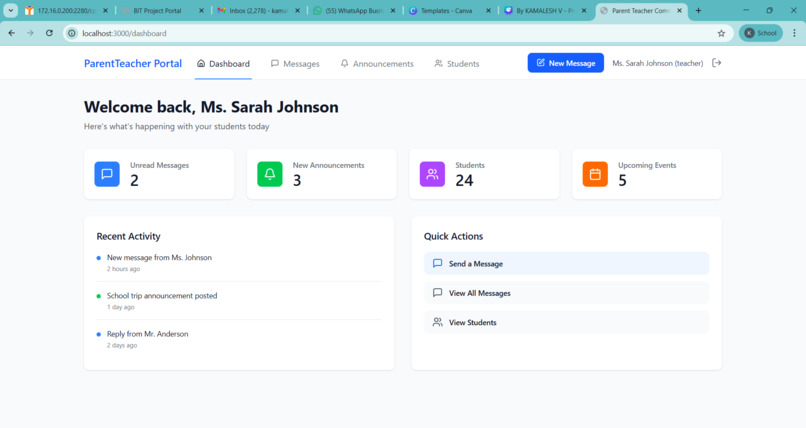Screen dimensions: 806x428
Task: Open the Messages nav item
Action: point(295,64)
